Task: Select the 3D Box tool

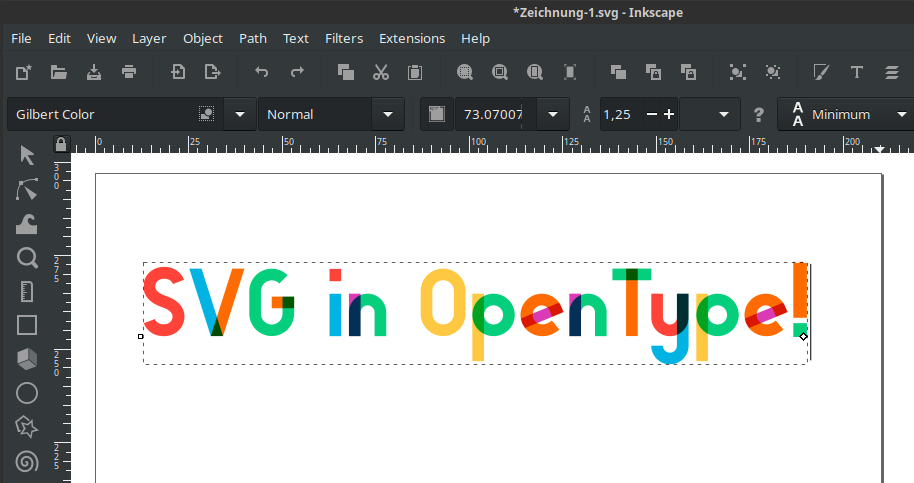Action: point(27,359)
